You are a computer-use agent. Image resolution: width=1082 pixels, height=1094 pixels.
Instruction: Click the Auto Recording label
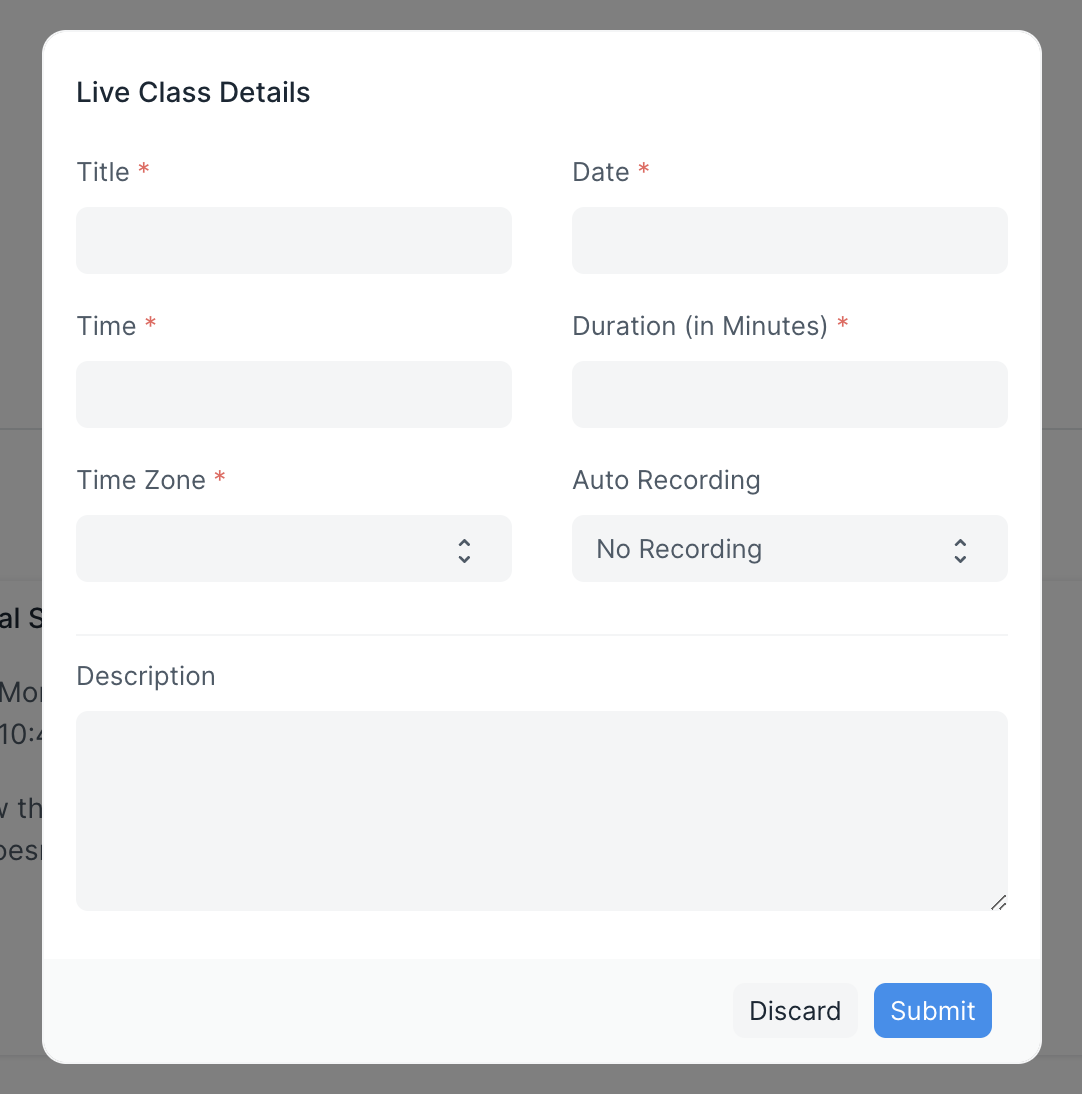click(x=666, y=480)
